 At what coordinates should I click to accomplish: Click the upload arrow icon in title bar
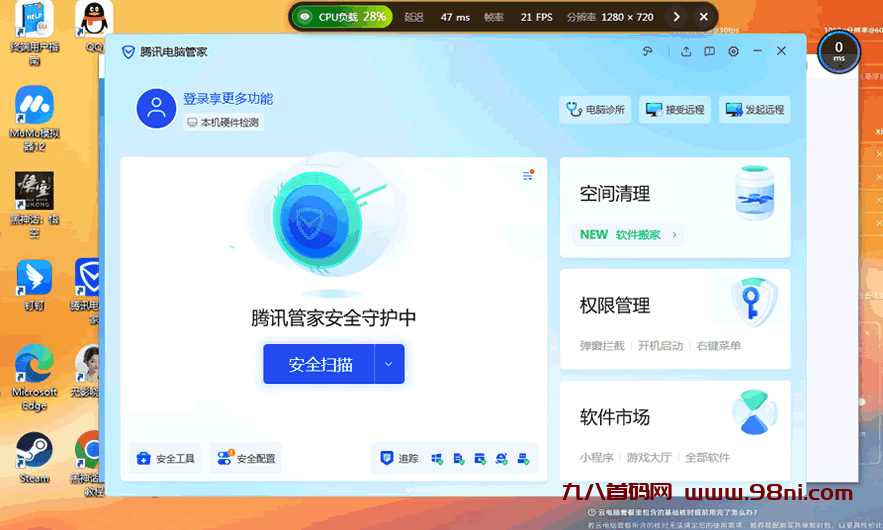pos(686,52)
